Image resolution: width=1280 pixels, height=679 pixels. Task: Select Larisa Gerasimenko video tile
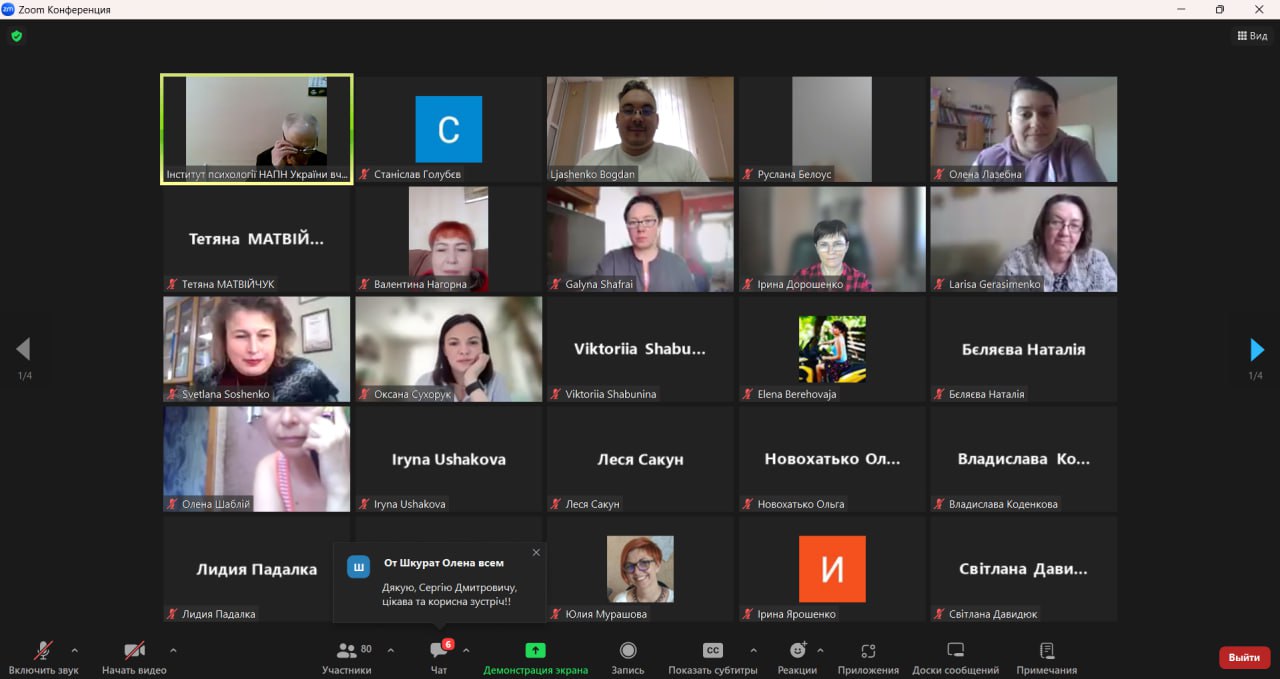pos(1024,239)
